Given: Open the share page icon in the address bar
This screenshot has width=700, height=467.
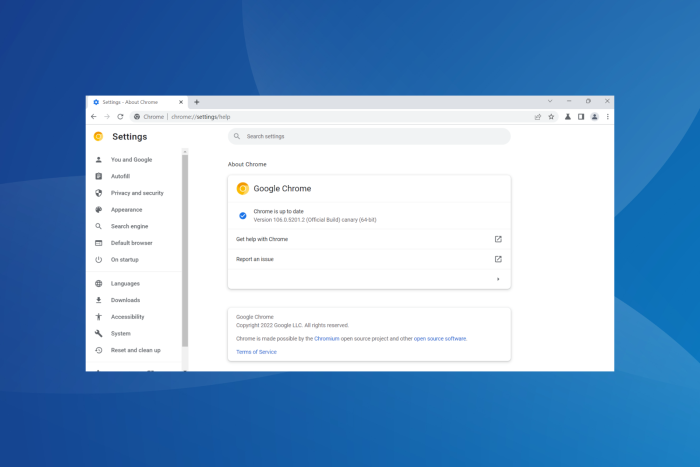Looking at the screenshot, I should coord(538,117).
